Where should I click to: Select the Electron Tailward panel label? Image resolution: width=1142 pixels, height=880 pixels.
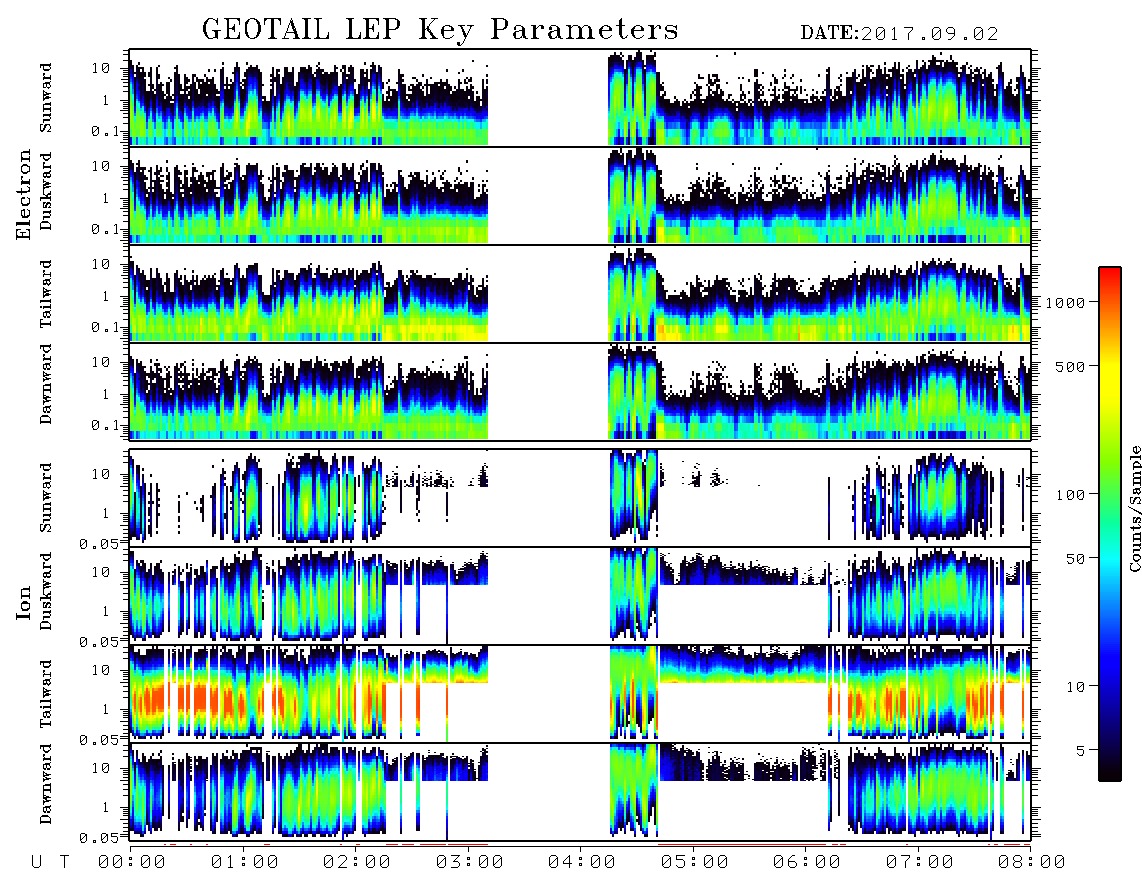[x=46, y=293]
